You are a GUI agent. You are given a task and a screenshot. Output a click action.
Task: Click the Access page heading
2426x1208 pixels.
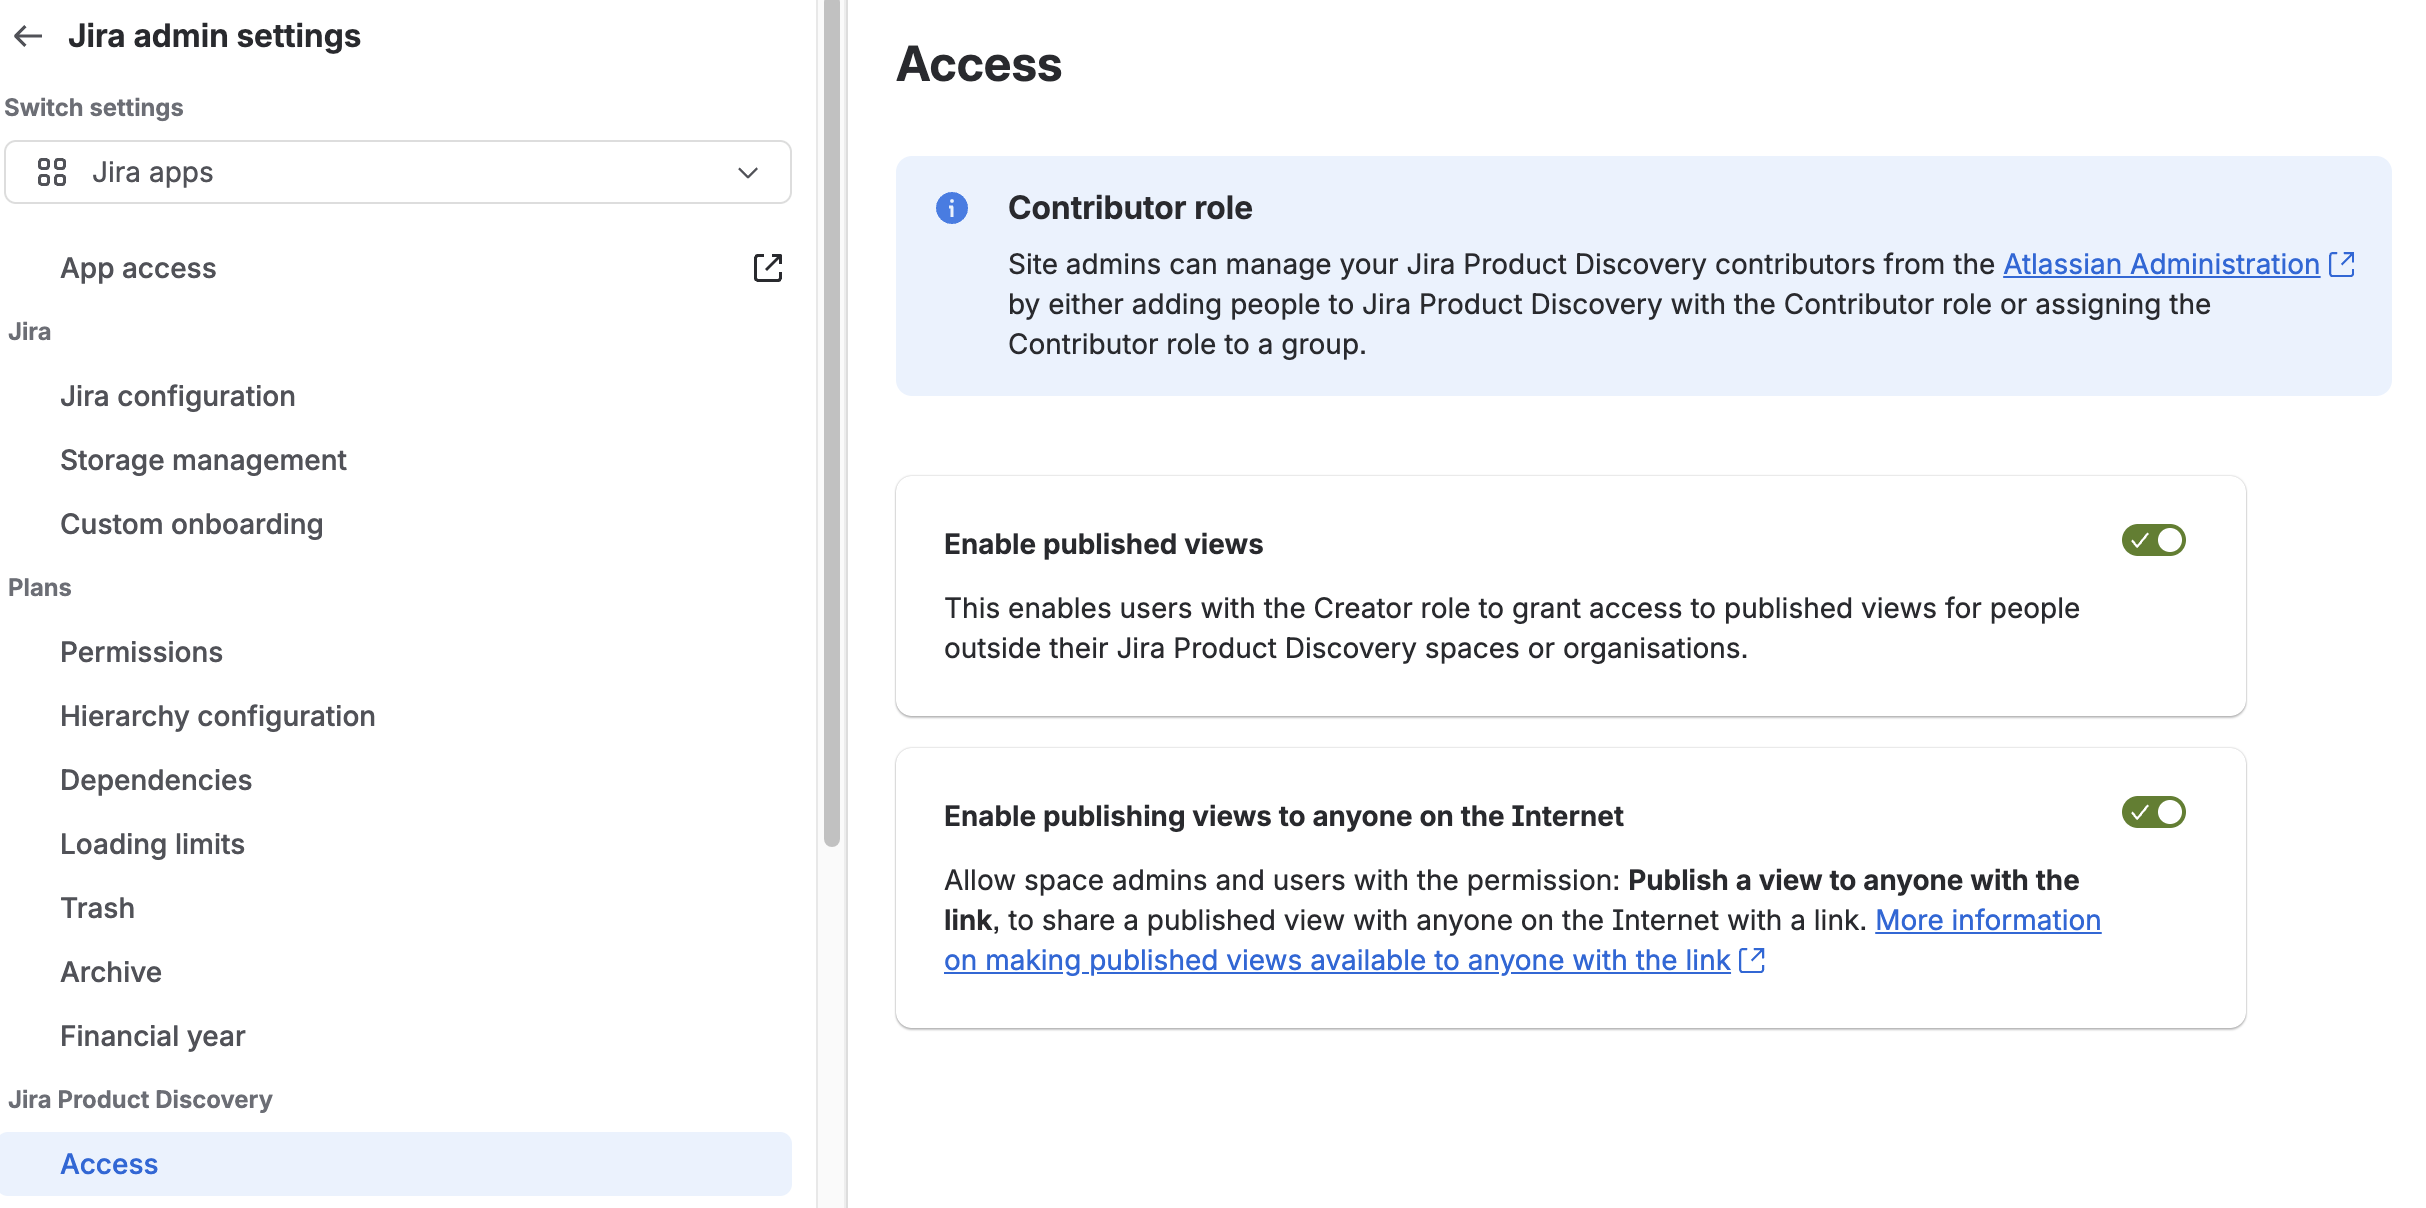(x=979, y=64)
